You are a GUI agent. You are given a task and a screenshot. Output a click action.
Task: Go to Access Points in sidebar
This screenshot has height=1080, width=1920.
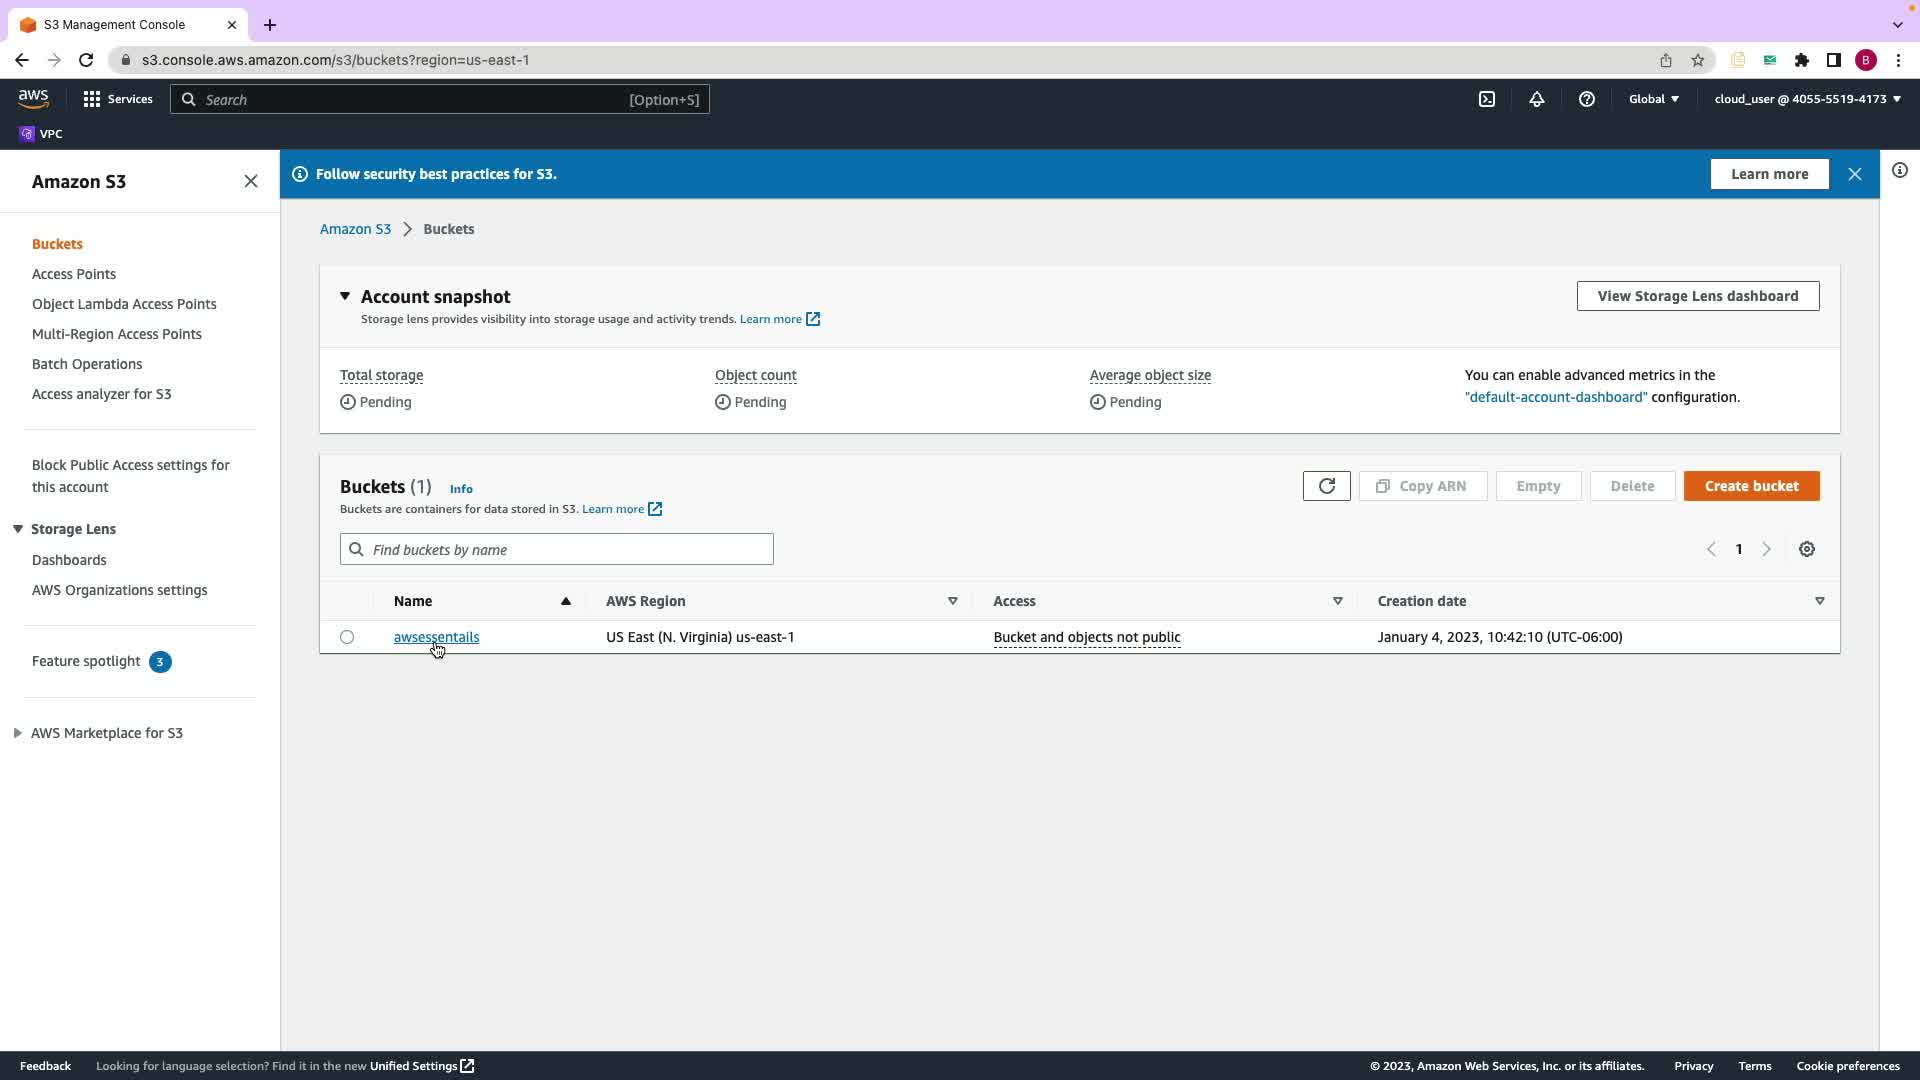point(74,274)
